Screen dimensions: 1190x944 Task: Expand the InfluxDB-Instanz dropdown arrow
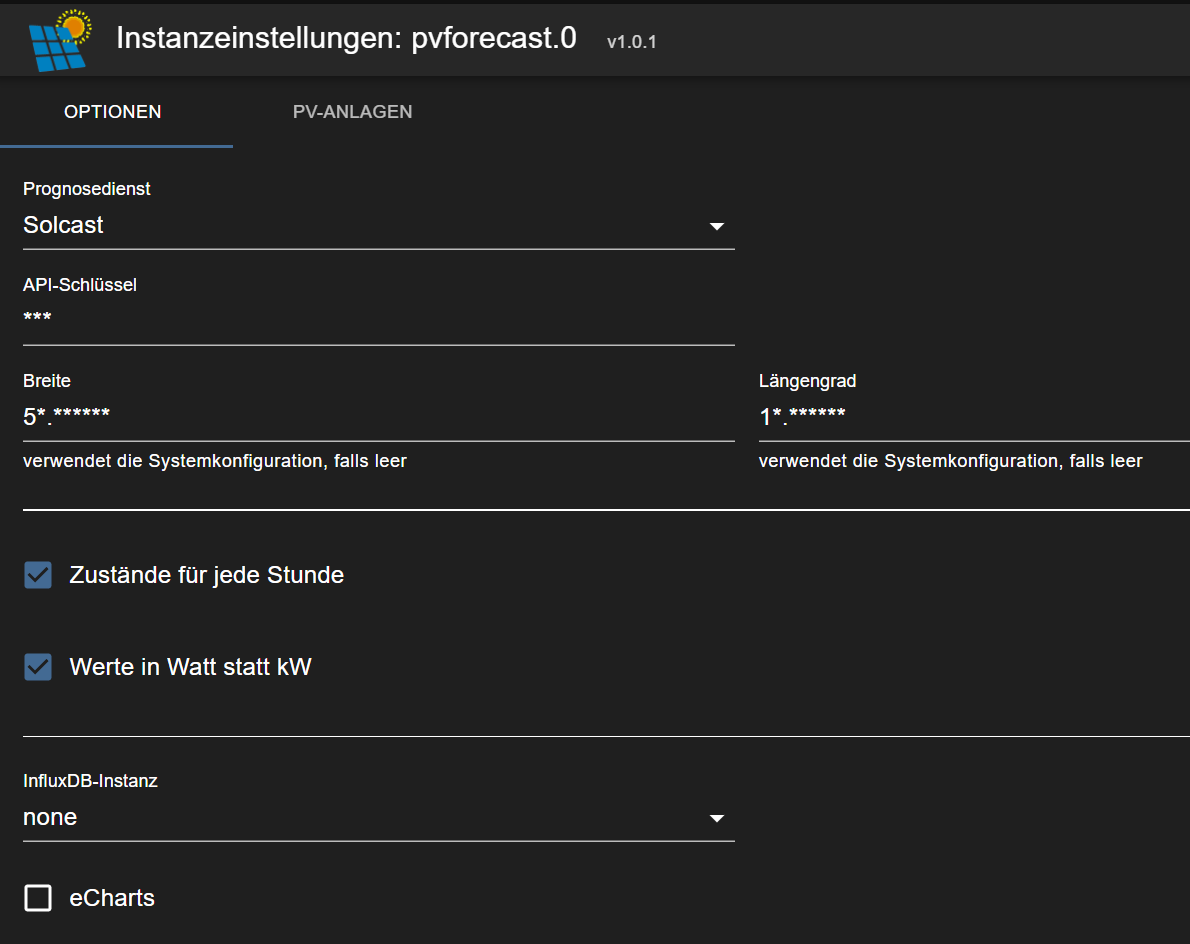click(x=716, y=818)
